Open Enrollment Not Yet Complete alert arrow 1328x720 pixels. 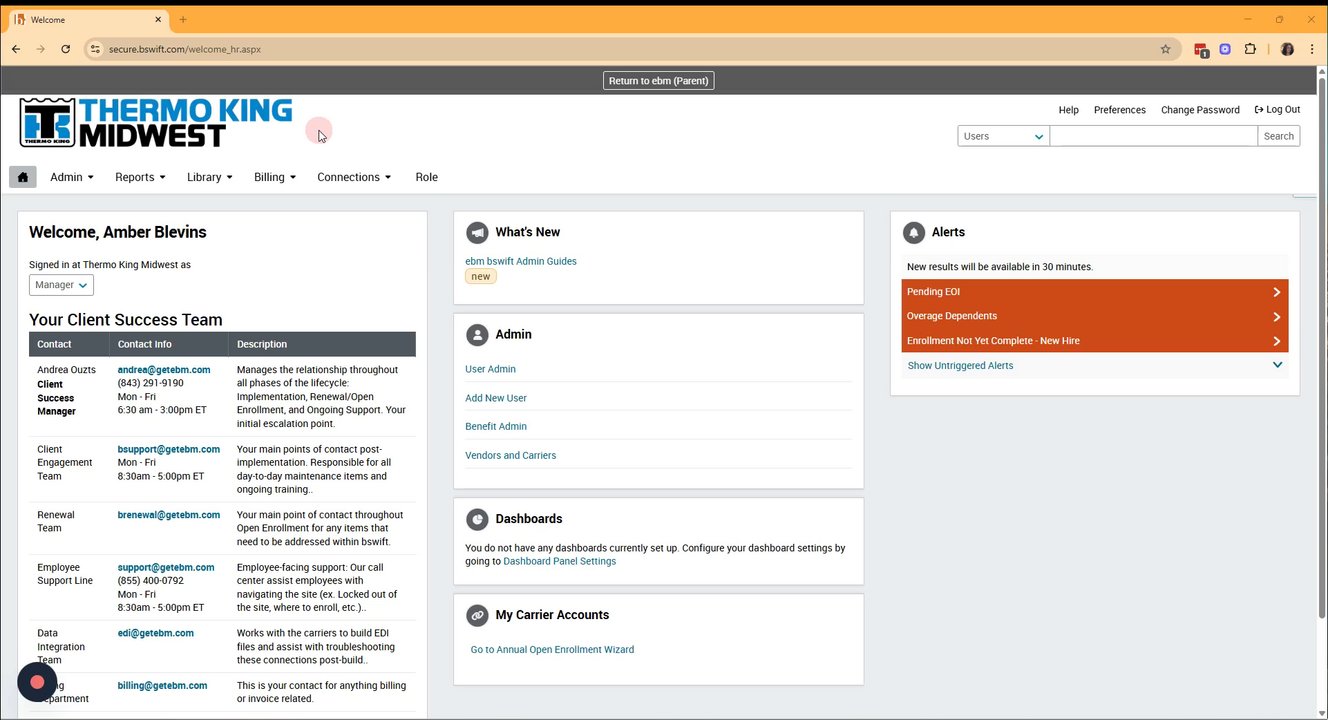pos(1277,341)
